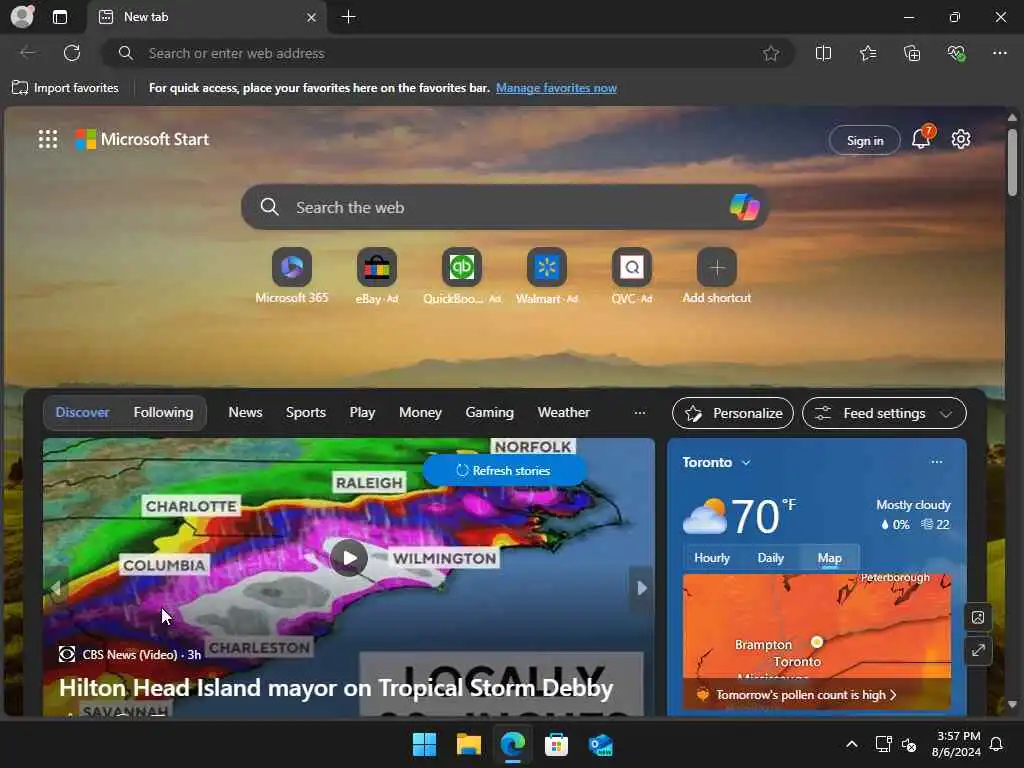Viewport: 1024px width, 768px height.
Task: Click the Import favorites button
Action: [65, 88]
